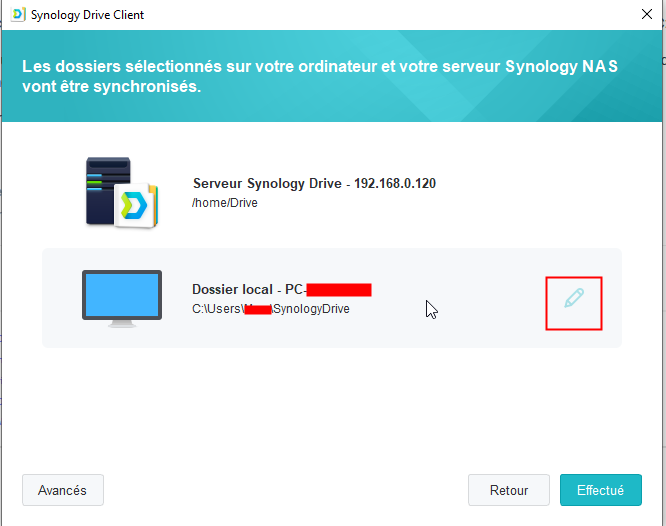Image resolution: width=666 pixels, height=526 pixels.
Task: Select the /home/Drive server path text
Action: click(225, 203)
